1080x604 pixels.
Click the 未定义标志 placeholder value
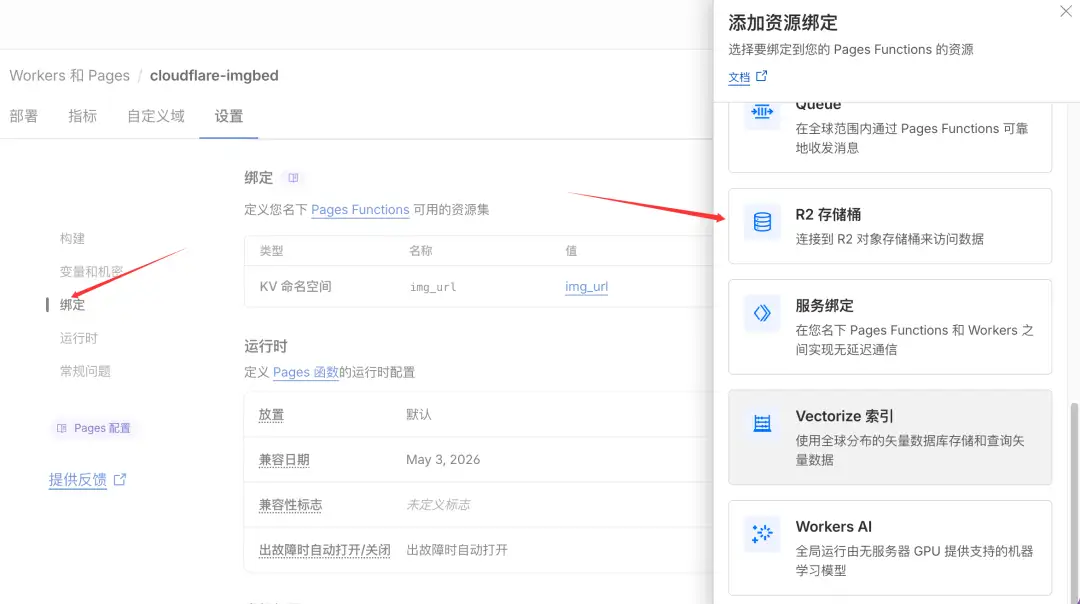[x=438, y=505]
